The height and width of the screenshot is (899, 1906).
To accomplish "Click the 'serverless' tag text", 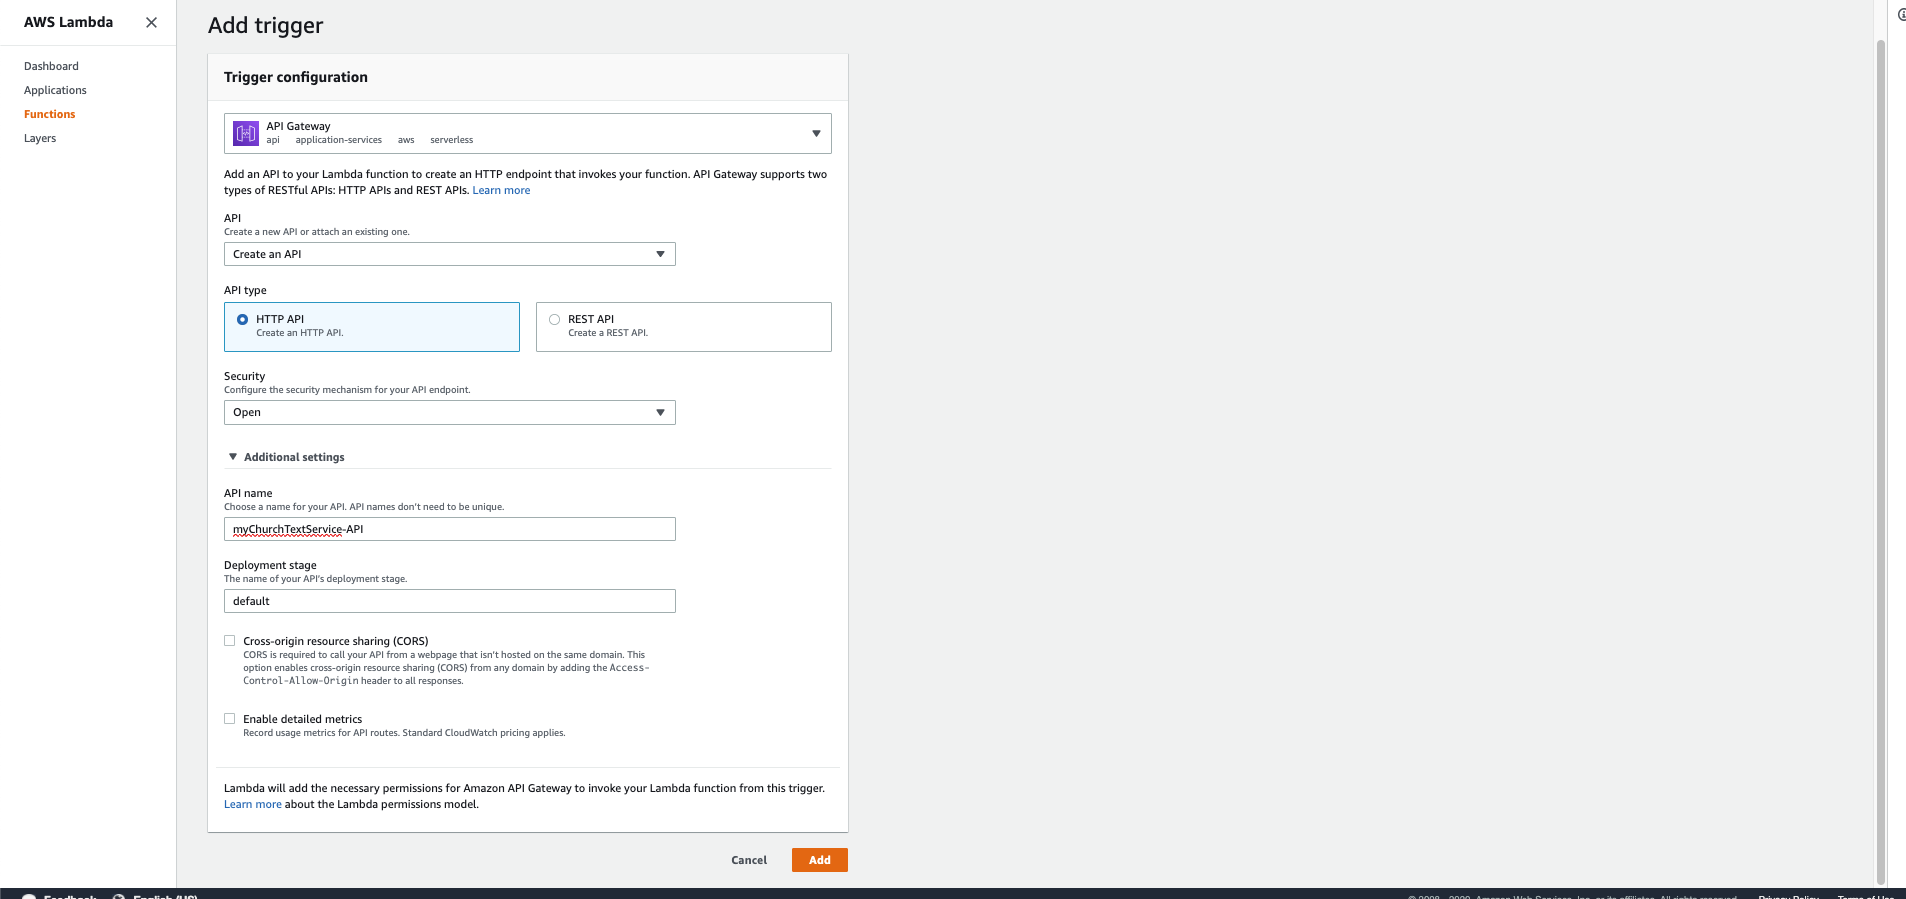I will click(452, 140).
